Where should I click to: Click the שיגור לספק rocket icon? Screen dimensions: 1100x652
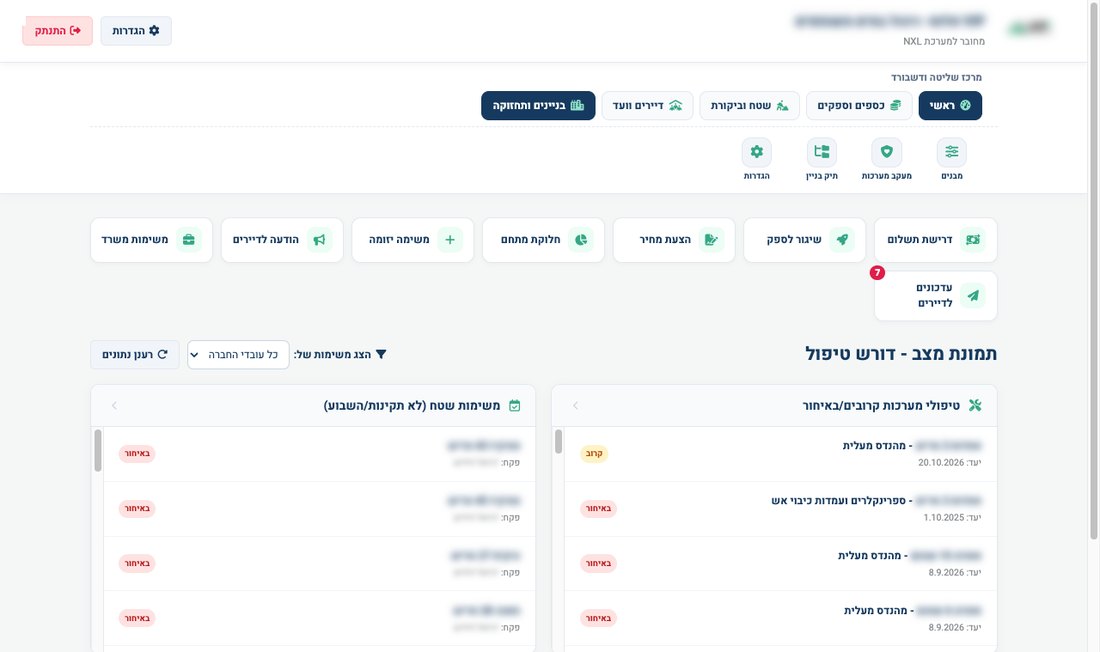[x=842, y=239]
